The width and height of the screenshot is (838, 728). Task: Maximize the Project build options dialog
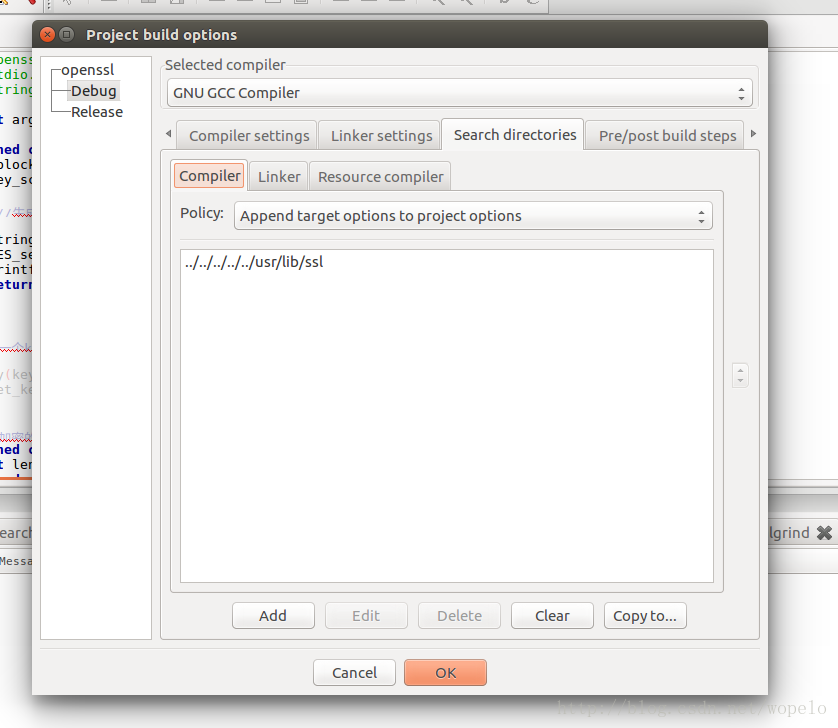coord(66,35)
